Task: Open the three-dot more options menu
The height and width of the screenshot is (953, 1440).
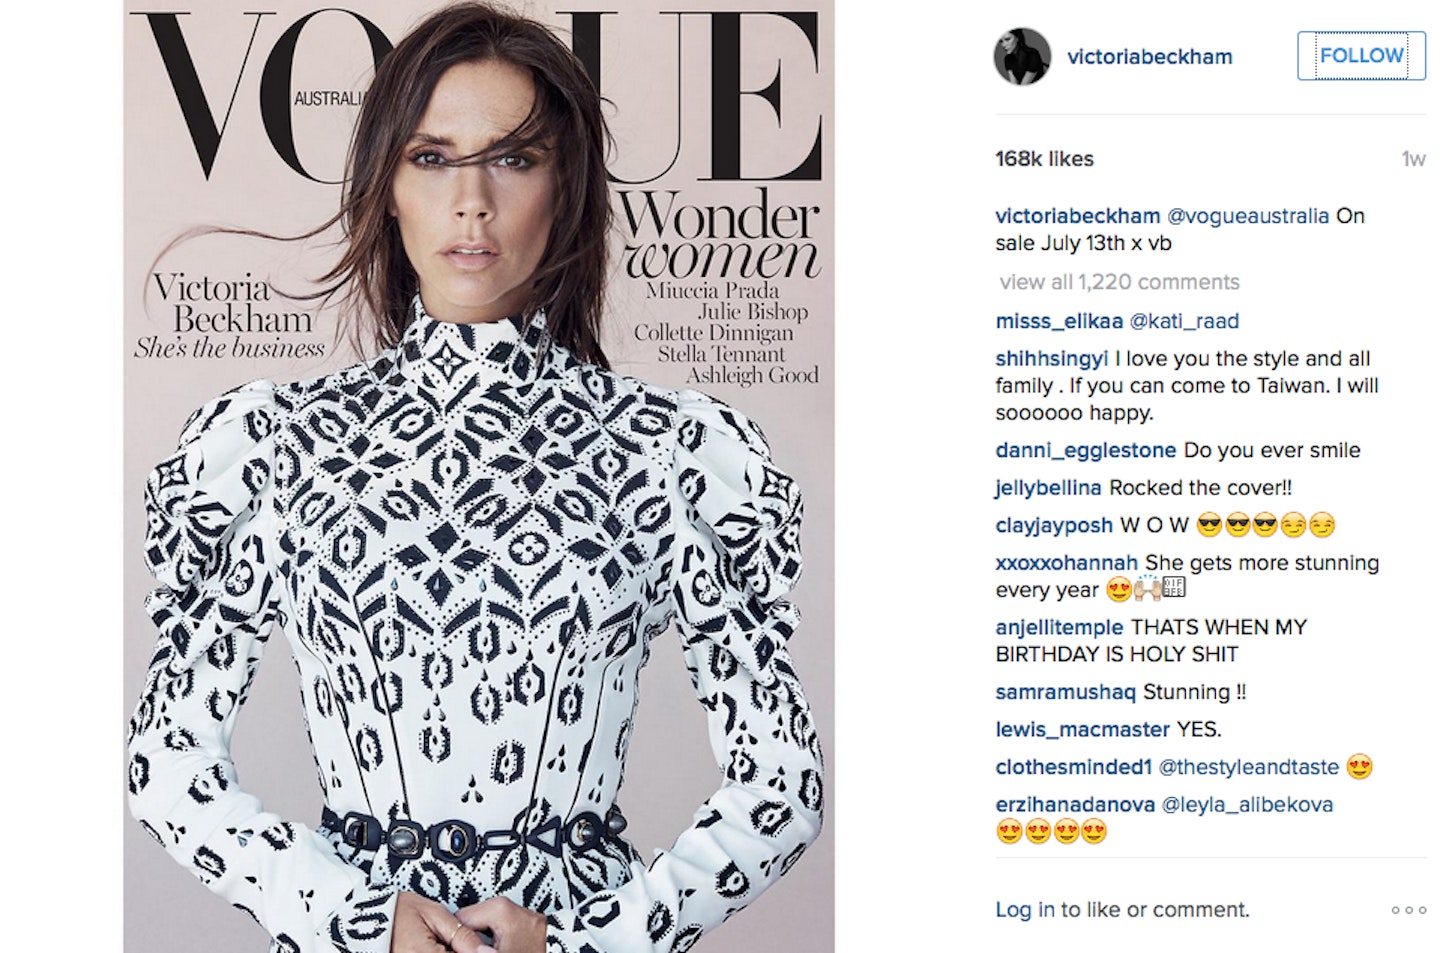Action: 1408,910
